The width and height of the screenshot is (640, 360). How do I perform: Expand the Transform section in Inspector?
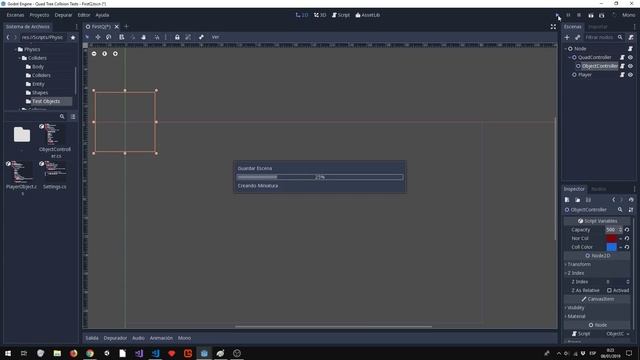point(597,264)
